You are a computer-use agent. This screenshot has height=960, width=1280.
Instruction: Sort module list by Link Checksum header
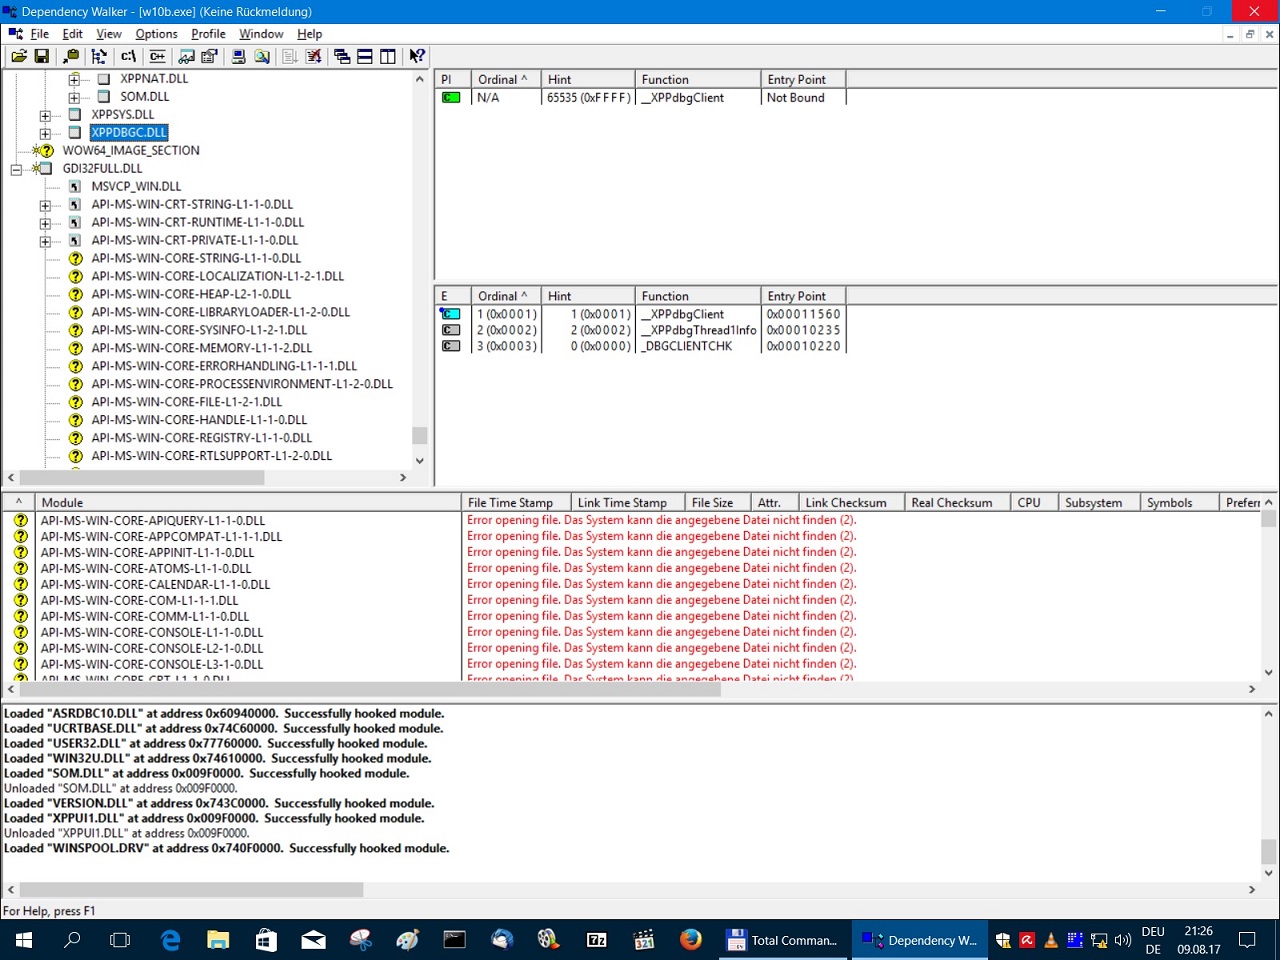click(x=851, y=503)
